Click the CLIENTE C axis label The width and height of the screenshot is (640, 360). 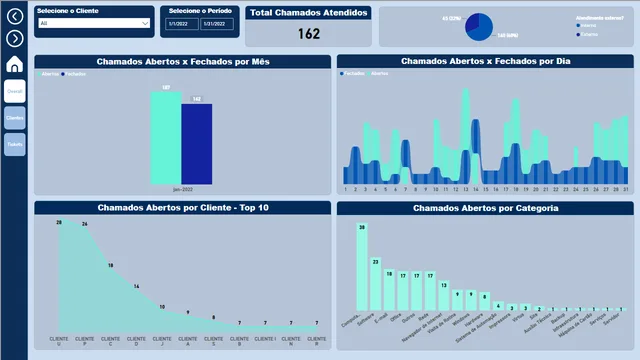[110, 342]
